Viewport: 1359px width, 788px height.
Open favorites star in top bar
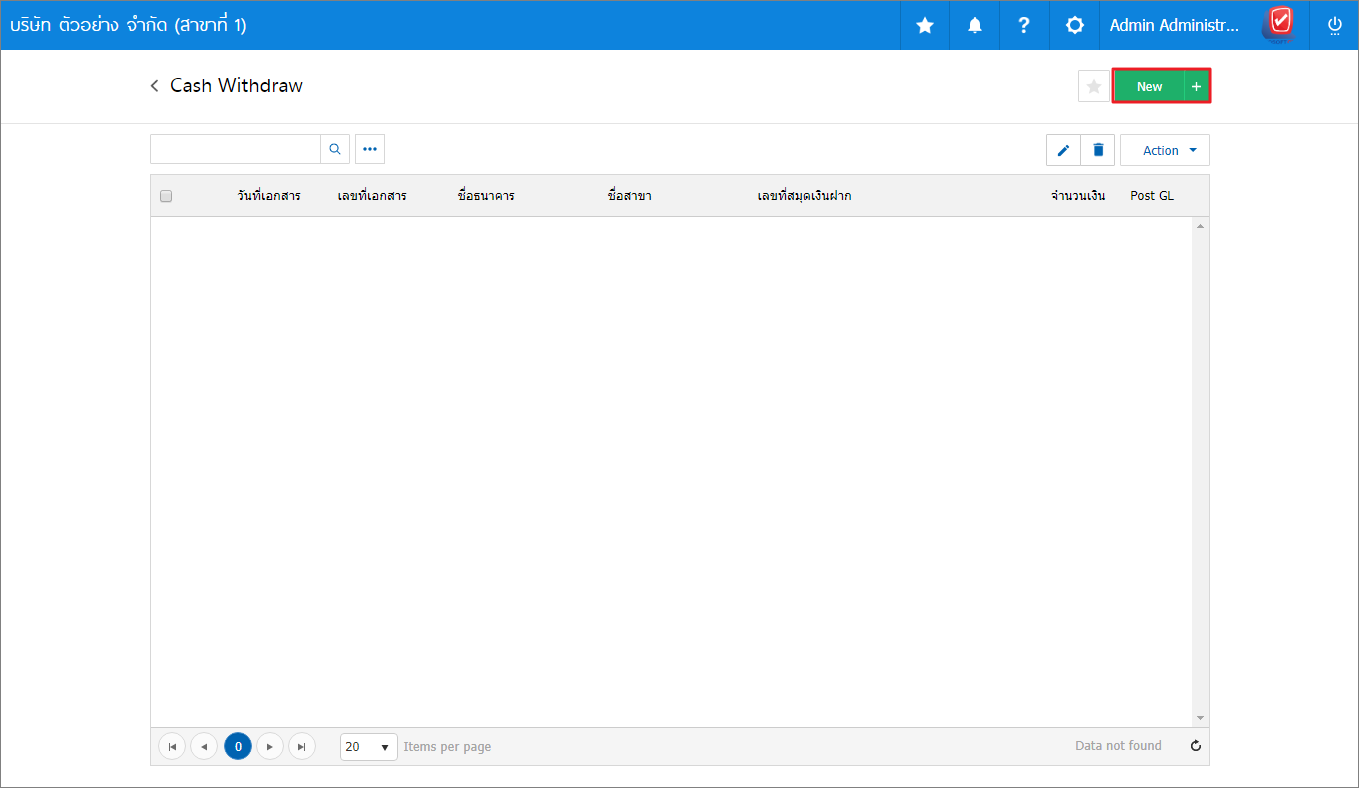(x=925, y=25)
